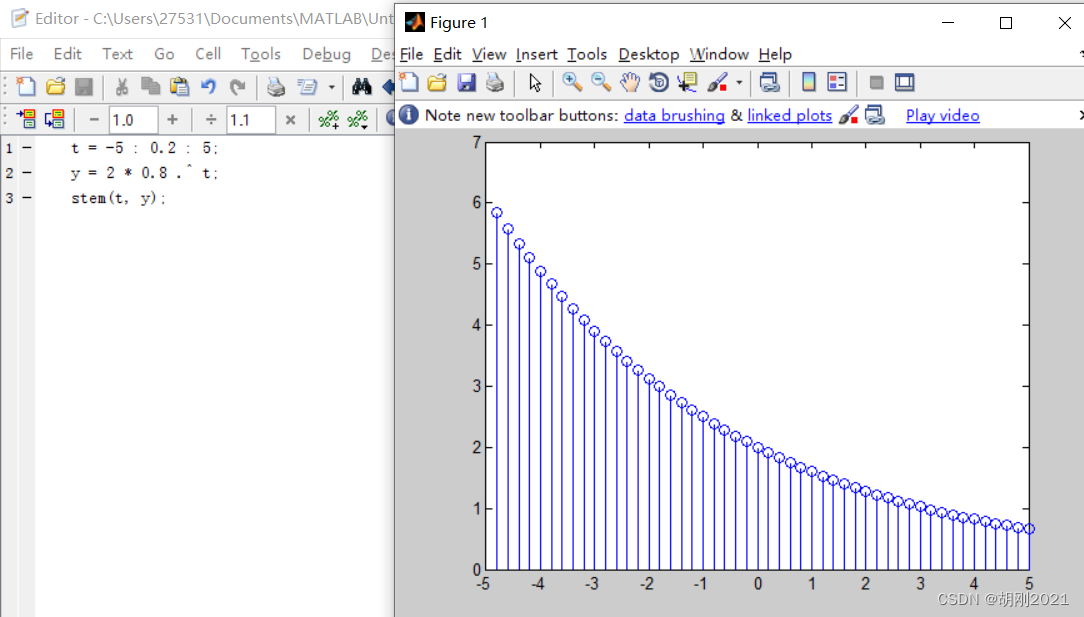Follow the data brushing link
The image size is (1084, 617).
coord(674,116)
